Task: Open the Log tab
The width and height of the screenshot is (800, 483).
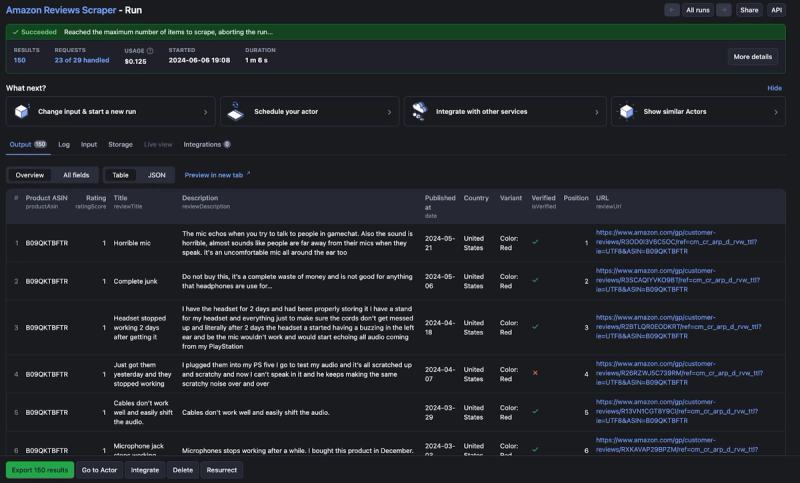Action: tap(64, 144)
